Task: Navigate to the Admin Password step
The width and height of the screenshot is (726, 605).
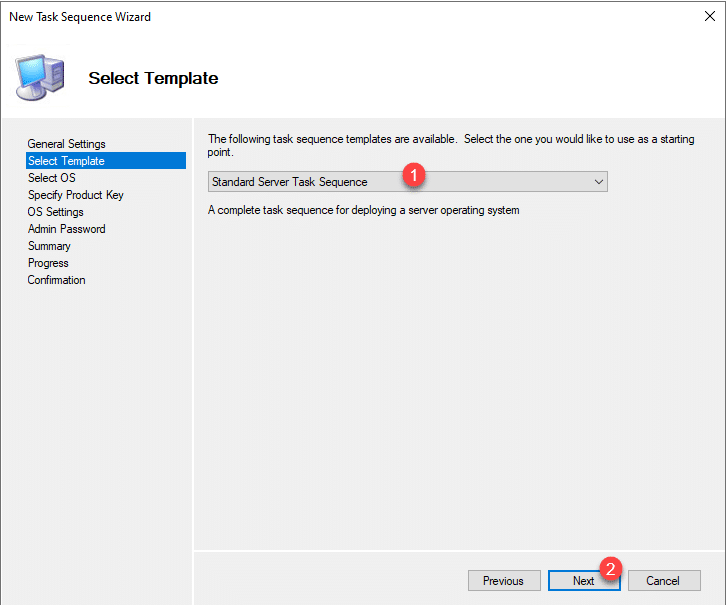Action: pyautogui.click(x=66, y=229)
